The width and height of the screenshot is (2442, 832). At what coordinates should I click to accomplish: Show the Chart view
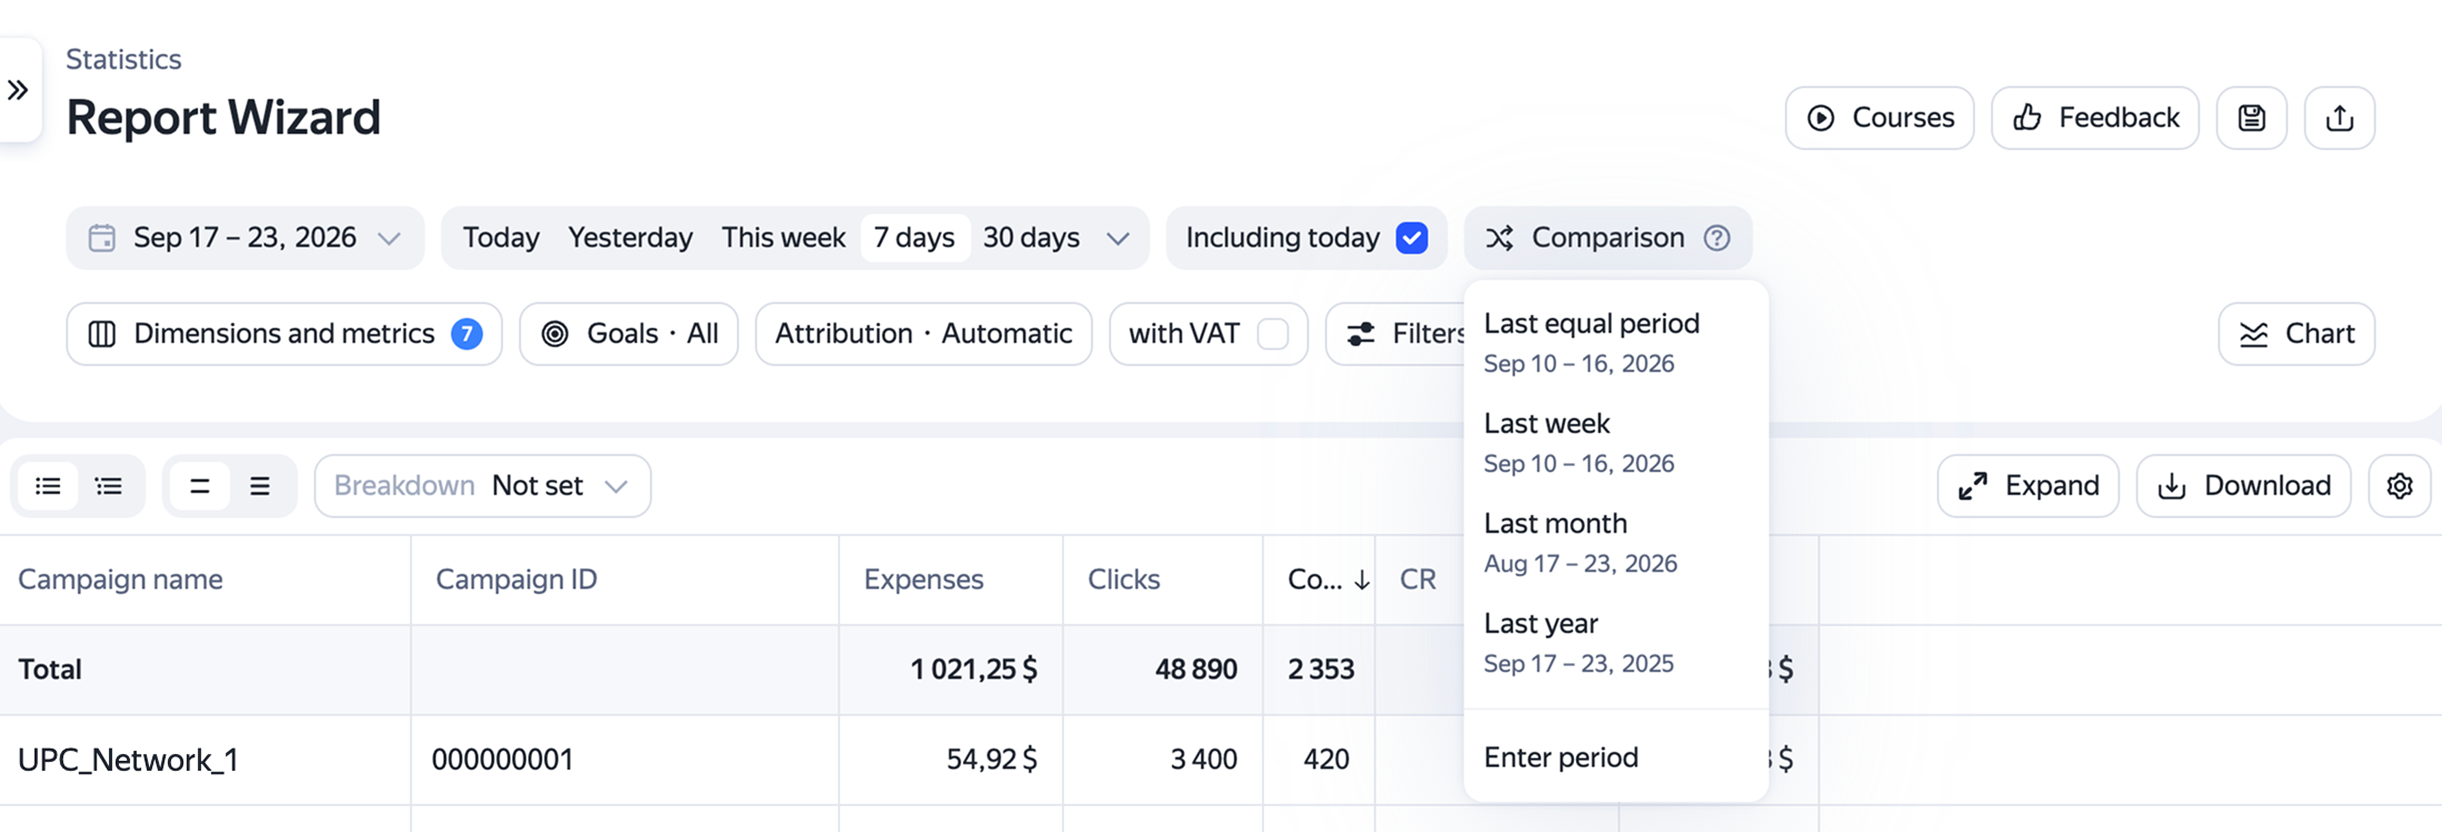[2297, 334]
